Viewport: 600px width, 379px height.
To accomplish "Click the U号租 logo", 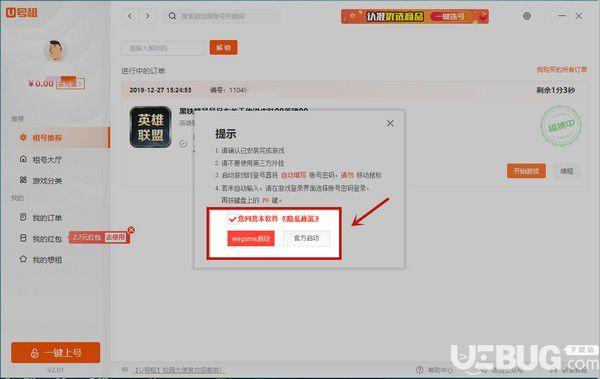I will click(22, 13).
